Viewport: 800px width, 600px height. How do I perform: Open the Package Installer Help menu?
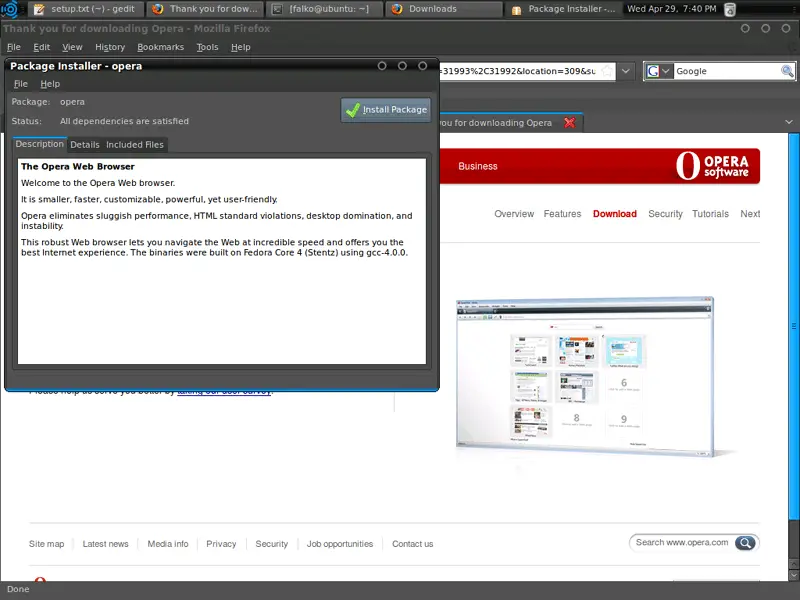tap(50, 84)
